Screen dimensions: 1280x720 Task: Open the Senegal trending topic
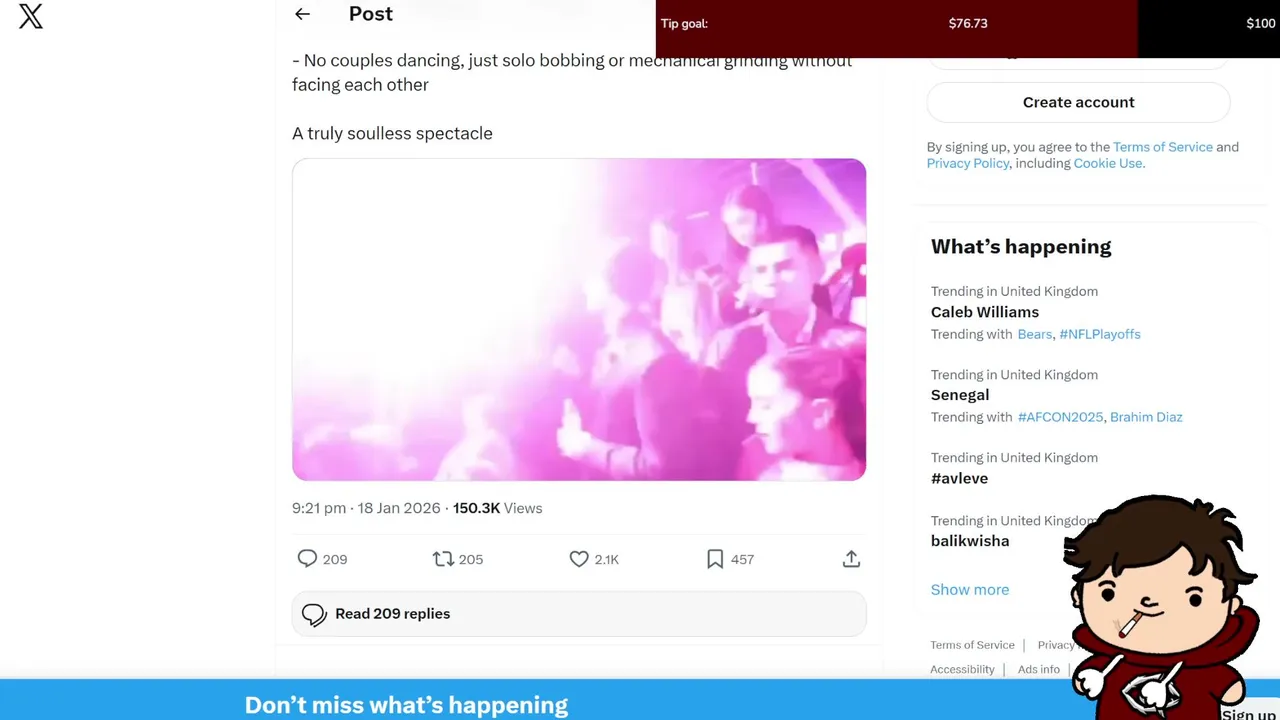959,395
